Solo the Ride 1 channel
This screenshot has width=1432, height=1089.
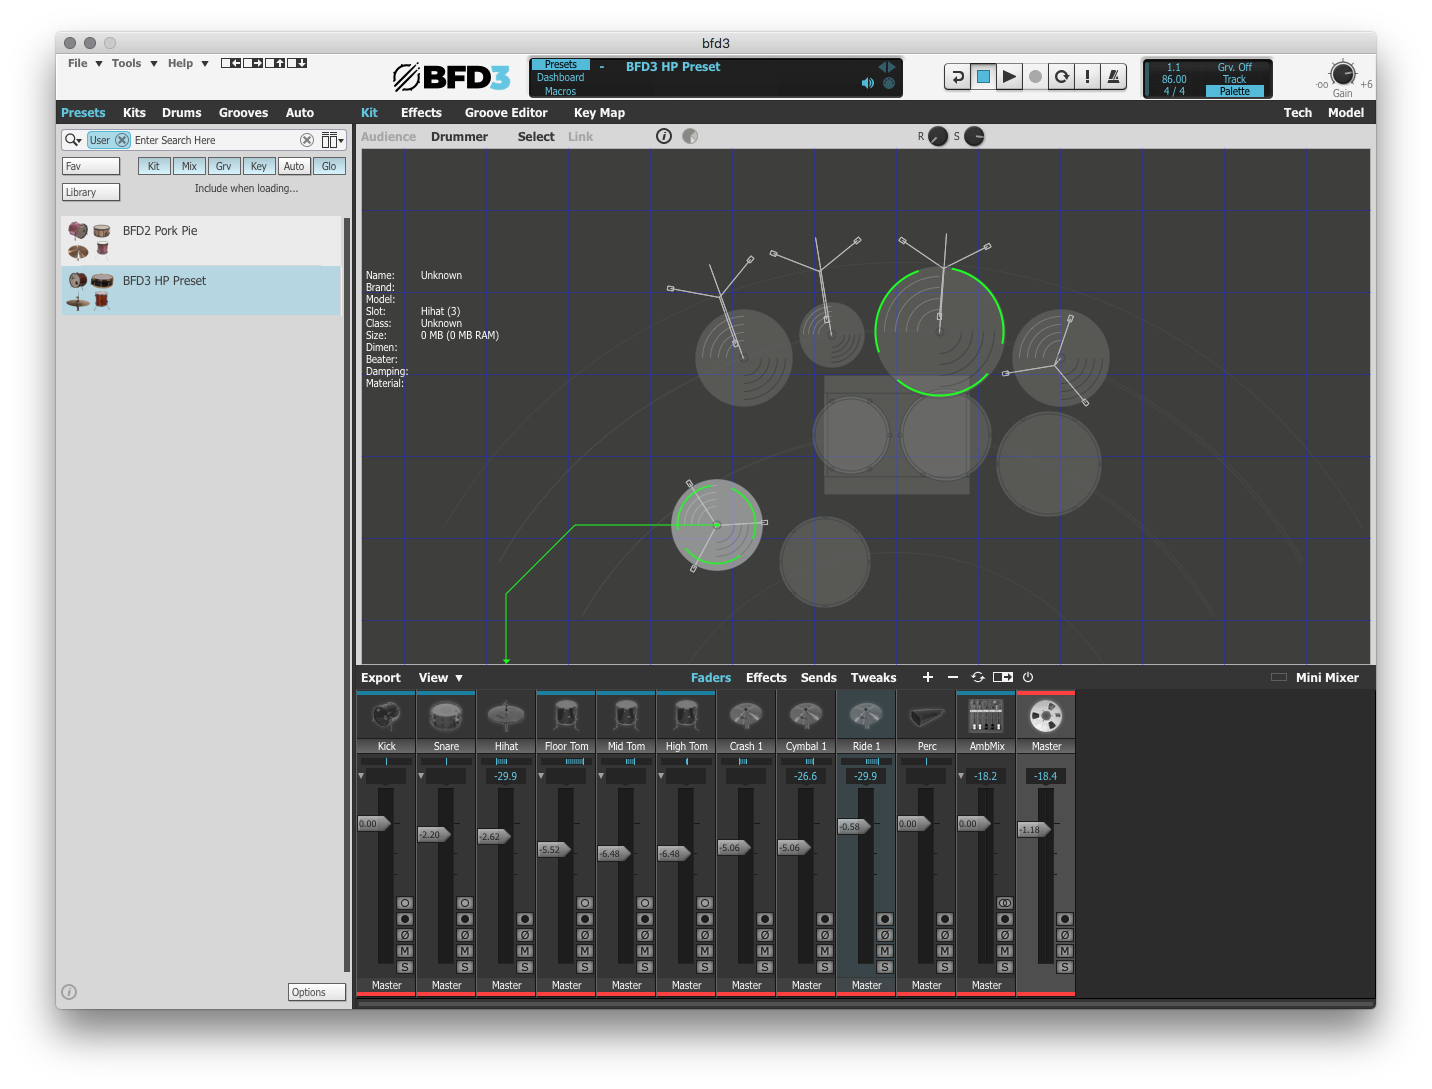[x=885, y=967]
